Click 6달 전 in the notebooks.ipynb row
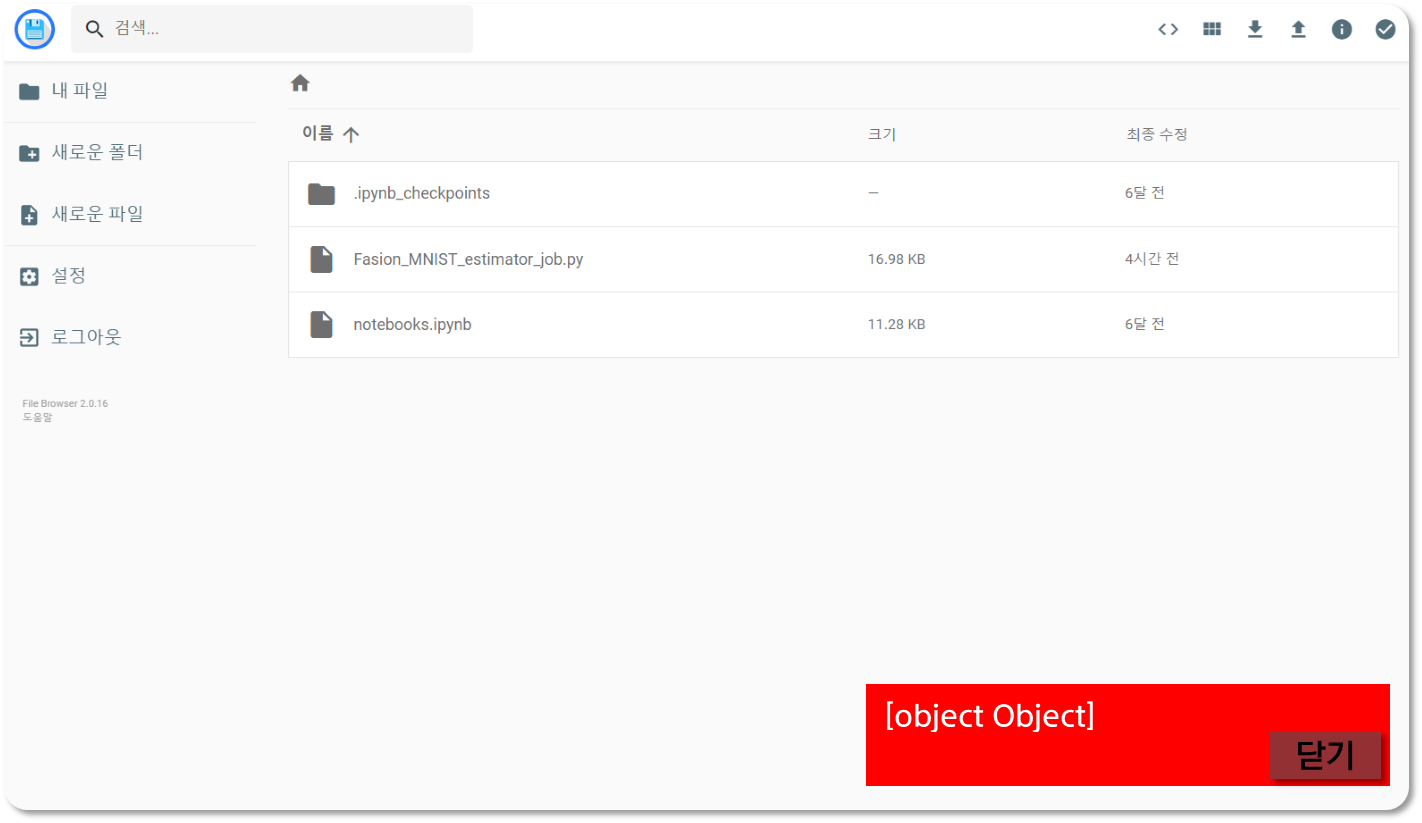 [1144, 324]
